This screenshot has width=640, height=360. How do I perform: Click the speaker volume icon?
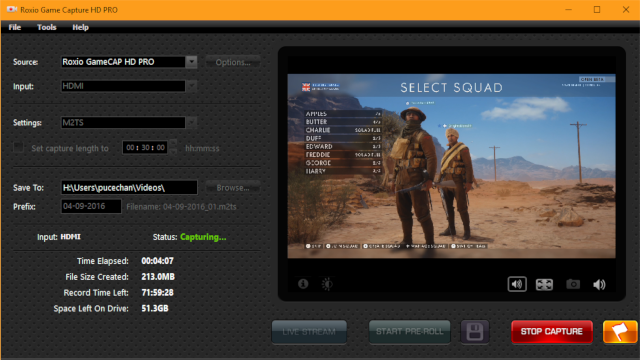599,284
